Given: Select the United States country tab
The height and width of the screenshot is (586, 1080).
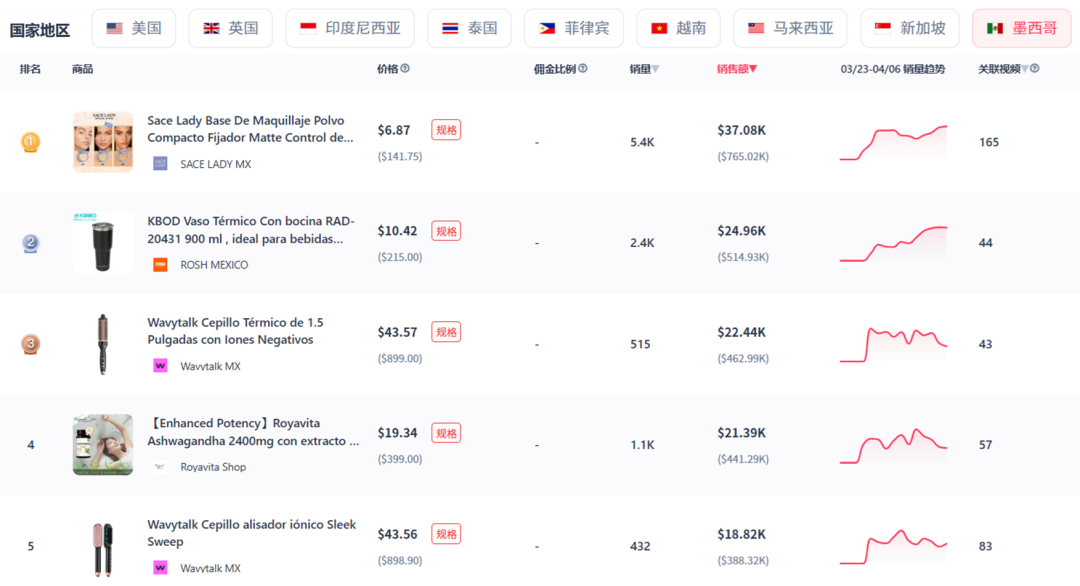Looking at the screenshot, I should pyautogui.click(x=134, y=28).
